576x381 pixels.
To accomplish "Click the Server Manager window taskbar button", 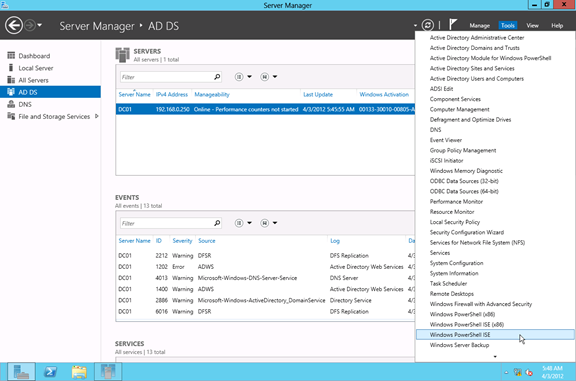I will coord(108,372).
